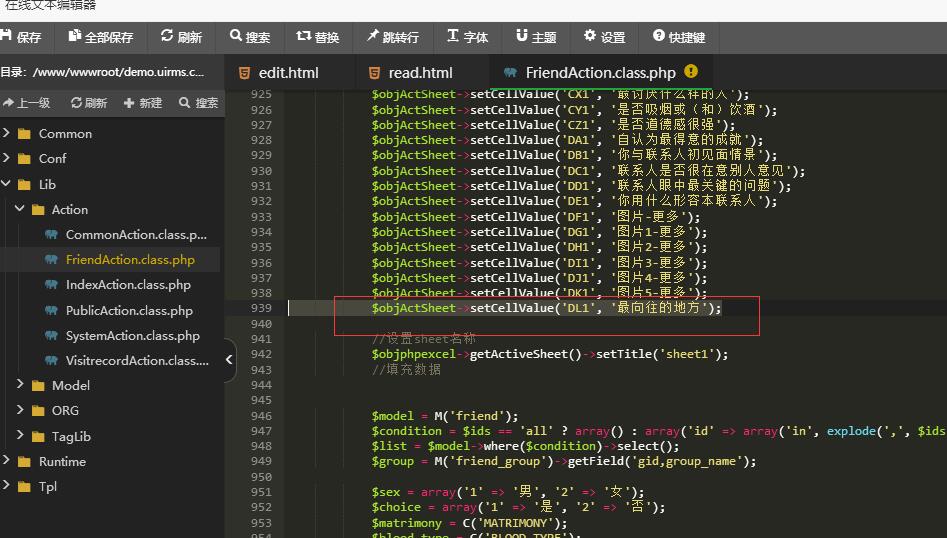Click the HTML5 icon on read.html tab
This screenshot has height=538, width=947.
click(x=374, y=73)
